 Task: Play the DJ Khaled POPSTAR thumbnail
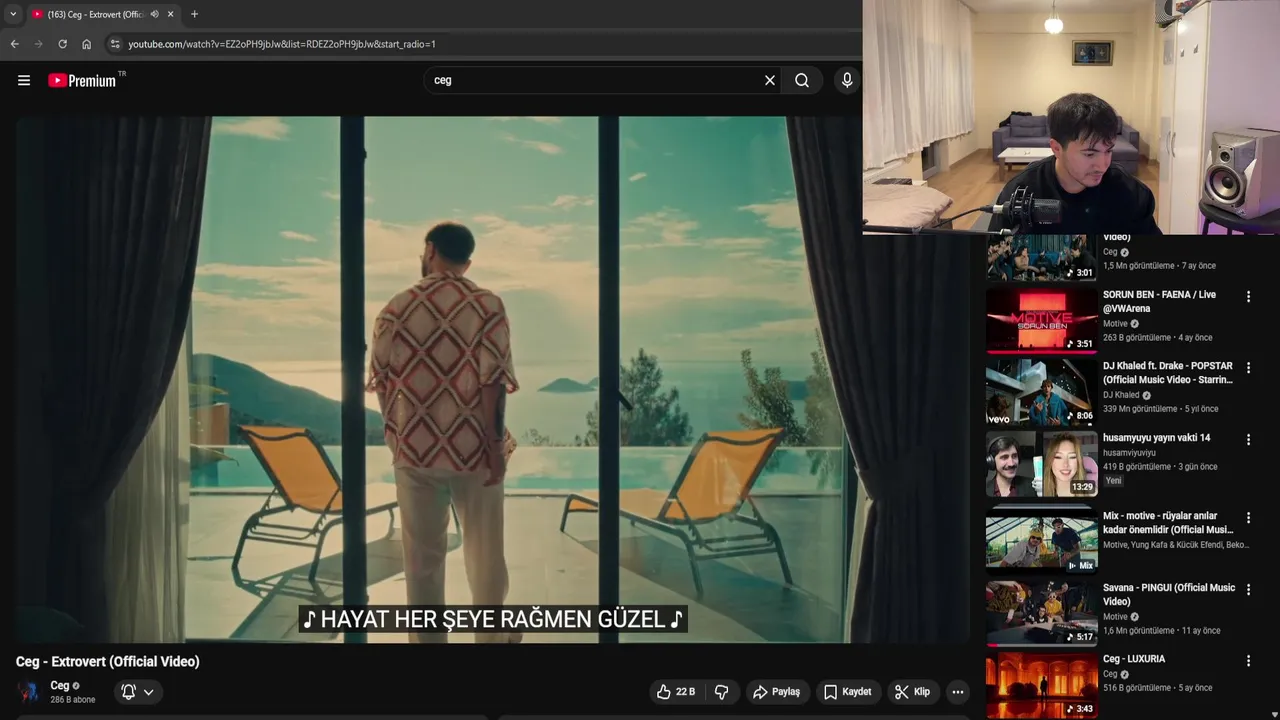coord(1041,392)
